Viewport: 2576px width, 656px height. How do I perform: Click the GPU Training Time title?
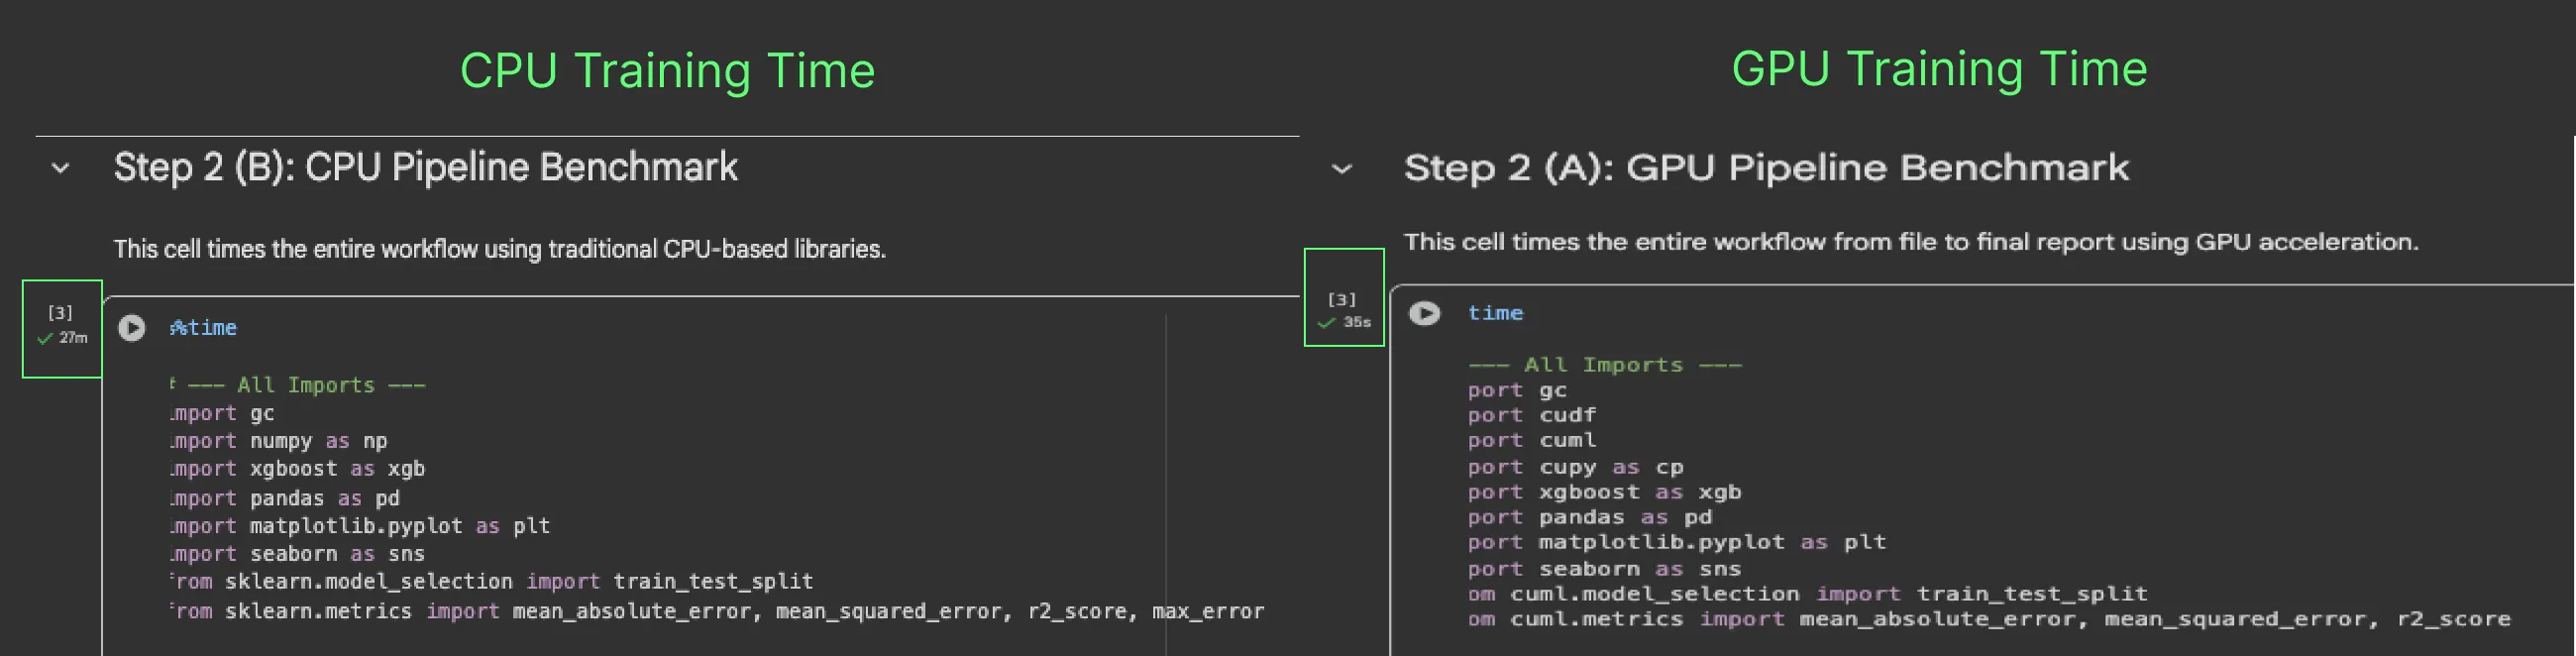coord(1939,69)
